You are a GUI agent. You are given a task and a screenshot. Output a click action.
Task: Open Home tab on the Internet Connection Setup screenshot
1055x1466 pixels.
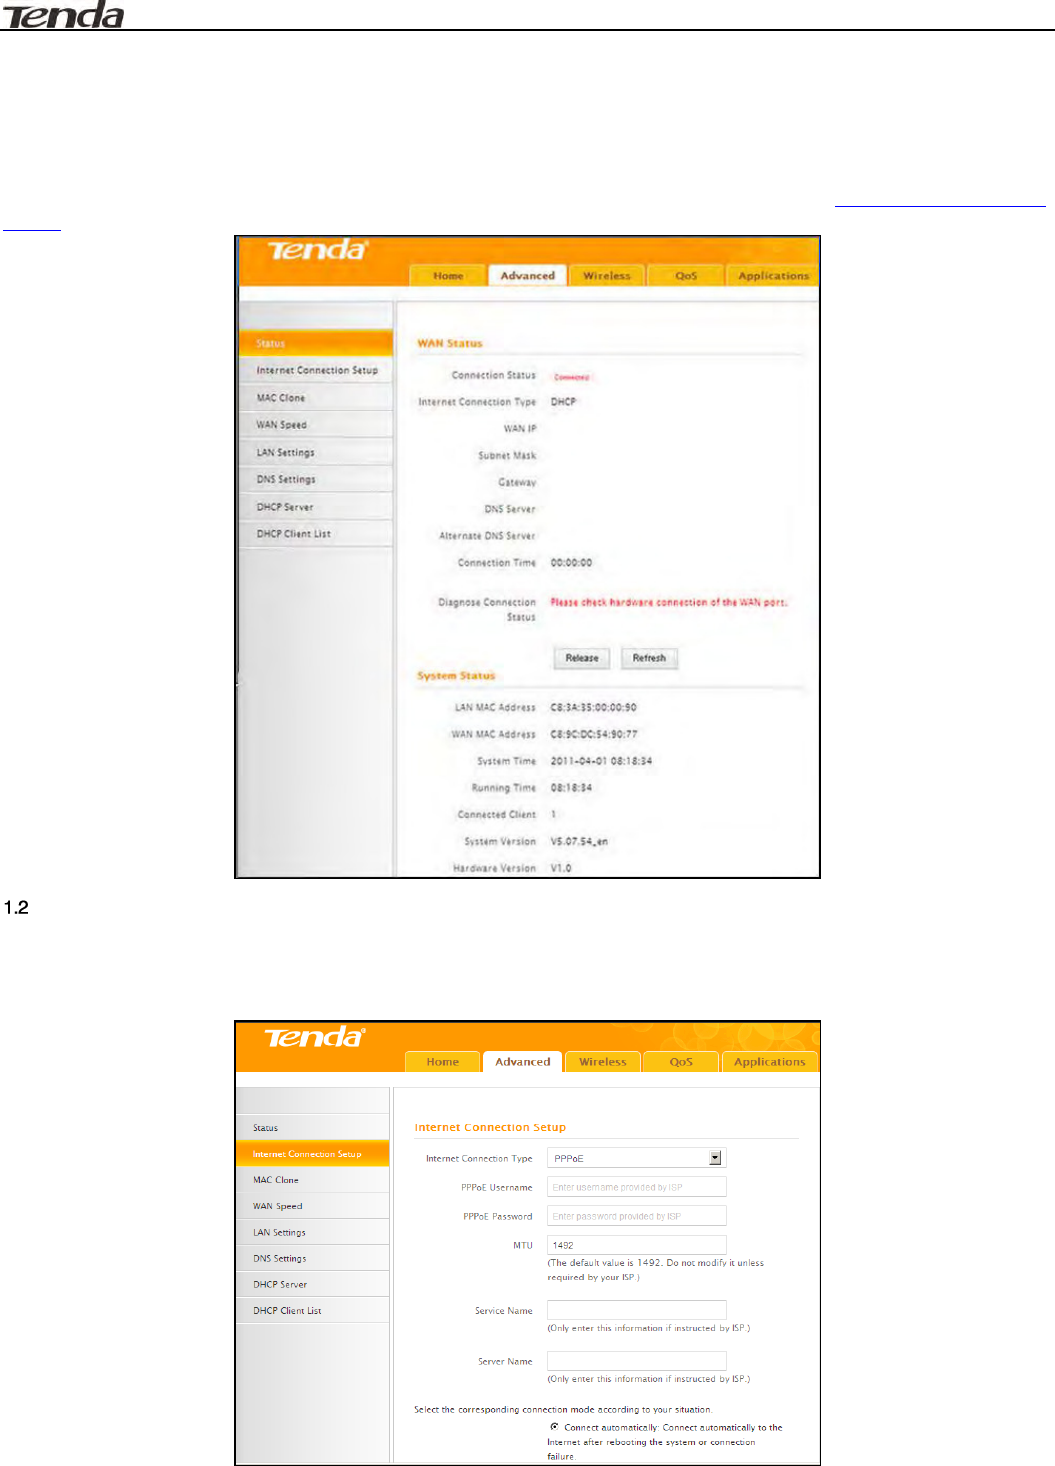coord(442,1062)
